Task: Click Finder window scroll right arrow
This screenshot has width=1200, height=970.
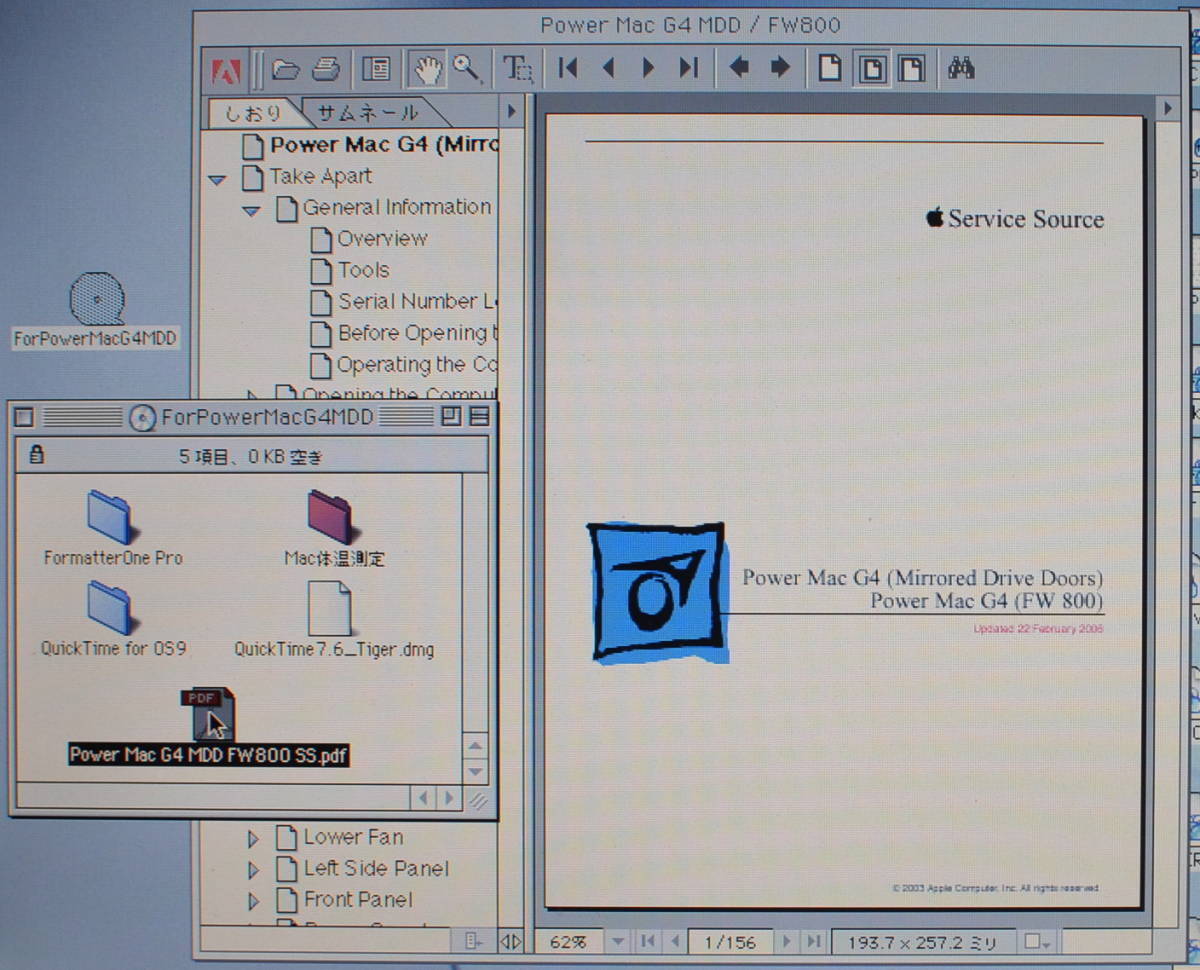Action: [449, 798]
